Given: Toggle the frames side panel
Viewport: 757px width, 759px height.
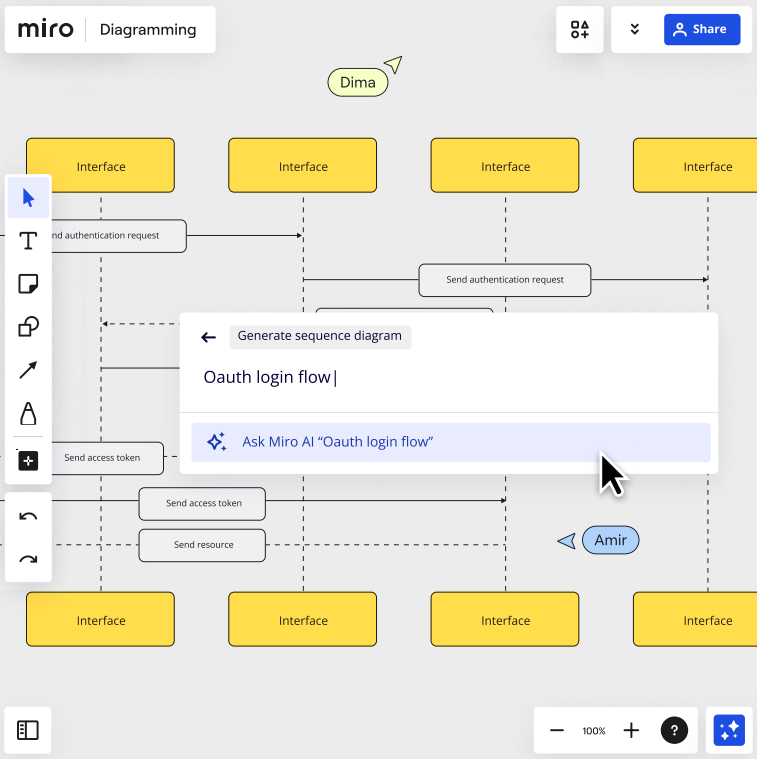Looking at the screenshot, I should [x=28, y=730].
